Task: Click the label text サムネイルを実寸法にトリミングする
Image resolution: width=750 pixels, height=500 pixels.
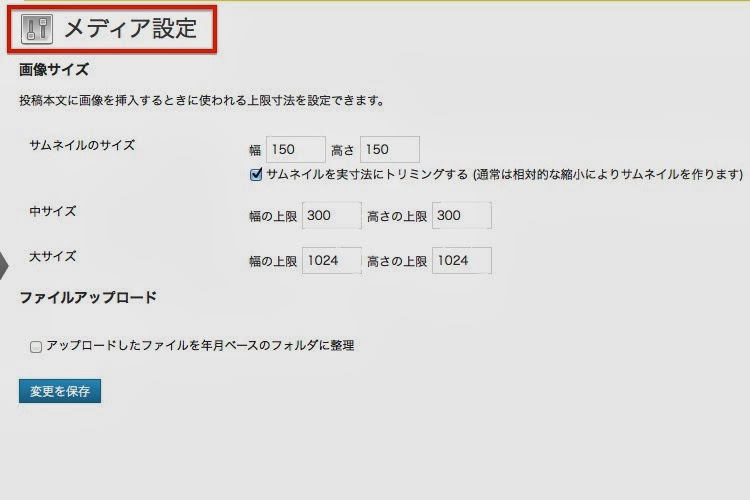Action: (367, 174)
